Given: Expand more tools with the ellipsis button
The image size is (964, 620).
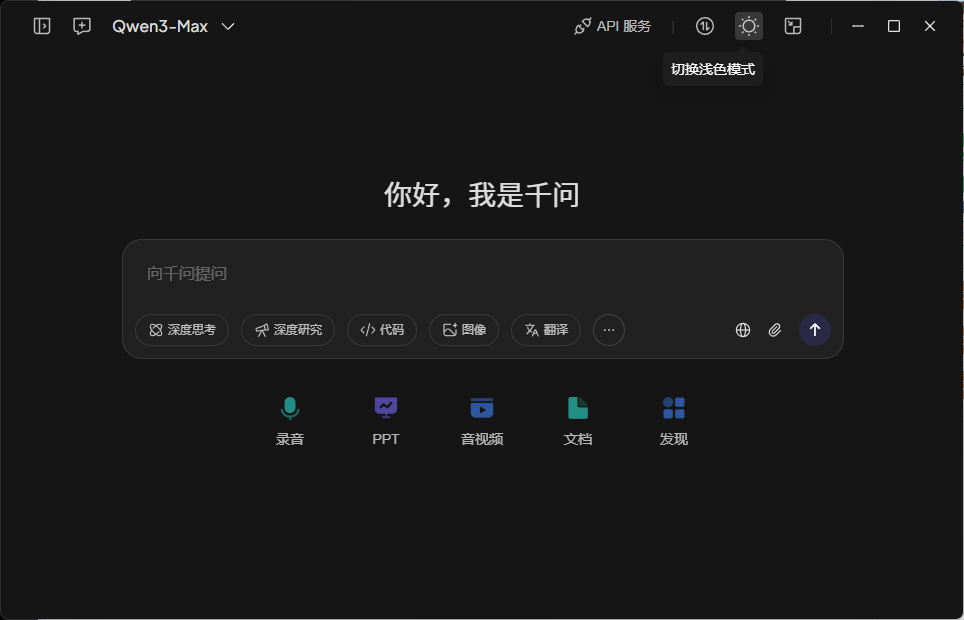Looking at the screenshot, I should click(x=609, y=330).
